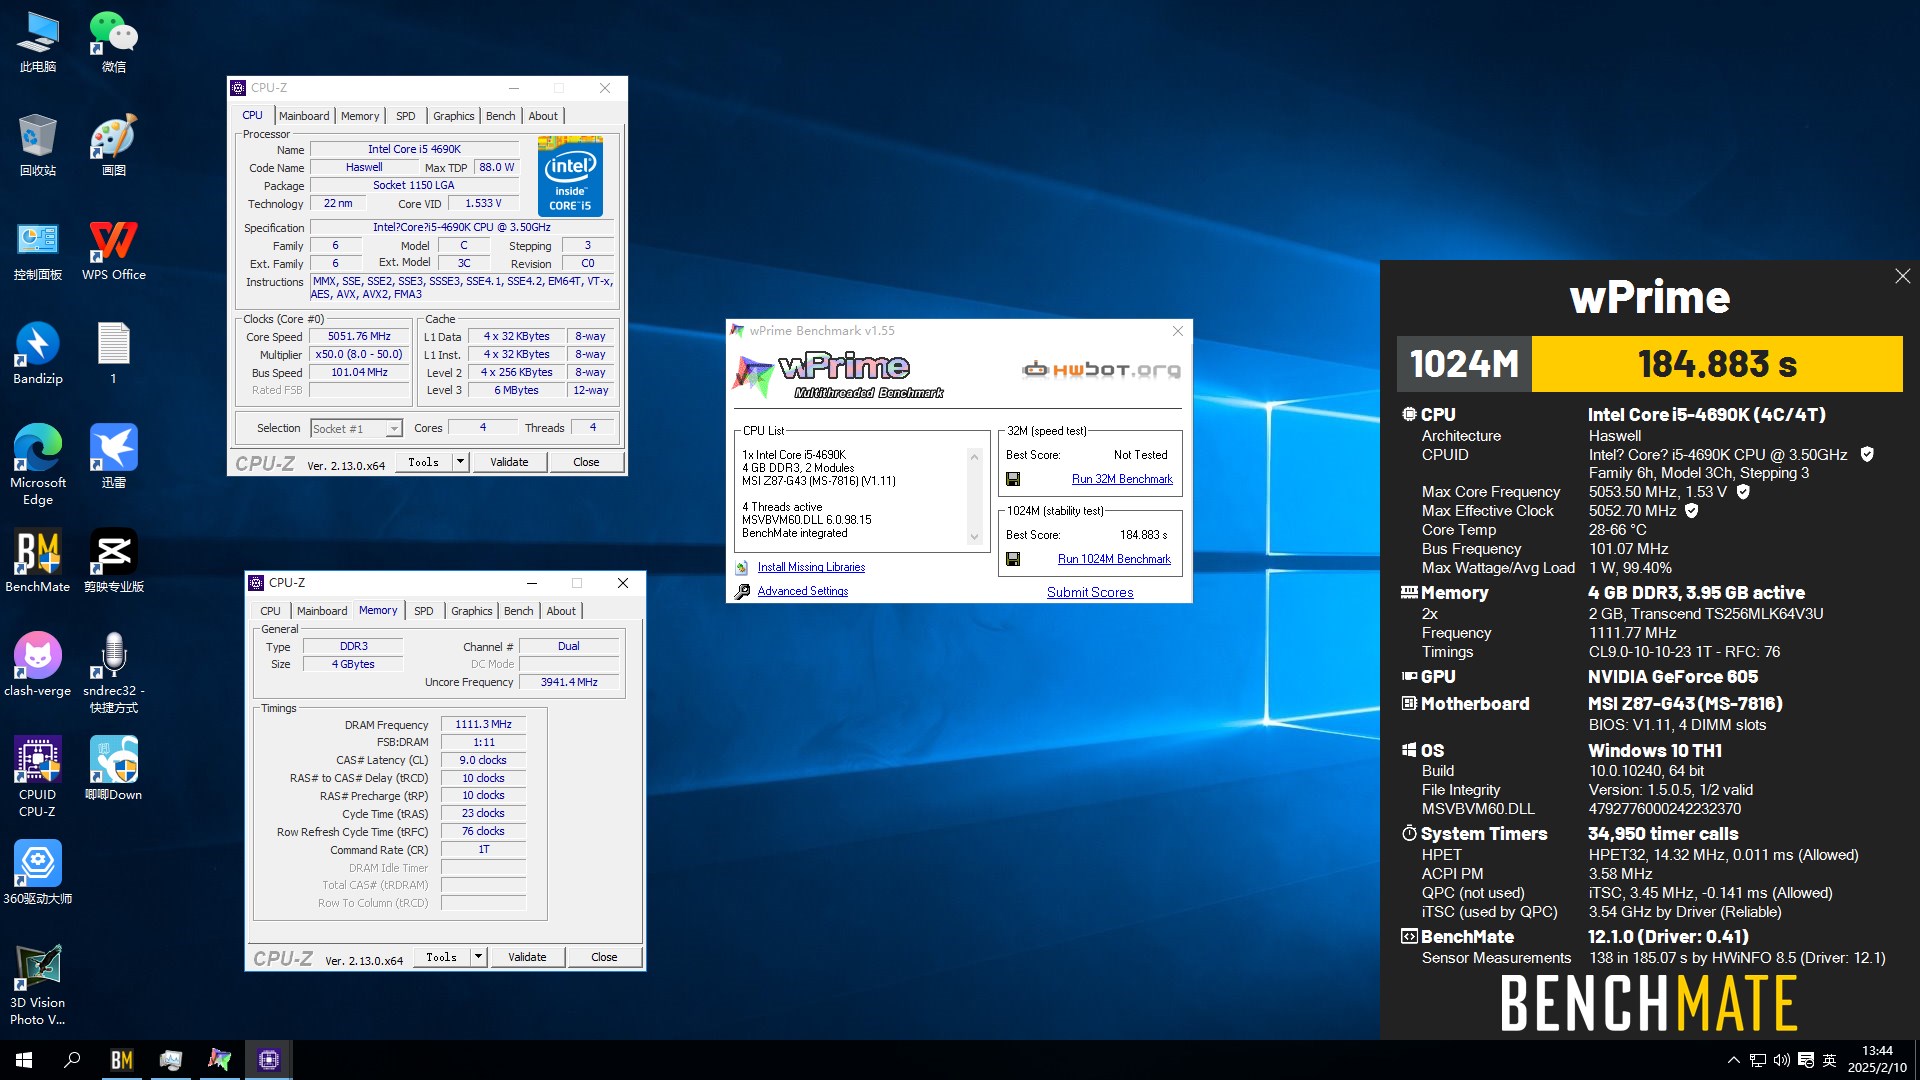Click the HWBOT.org logo in wPrime

click(x=1100, y=370)
